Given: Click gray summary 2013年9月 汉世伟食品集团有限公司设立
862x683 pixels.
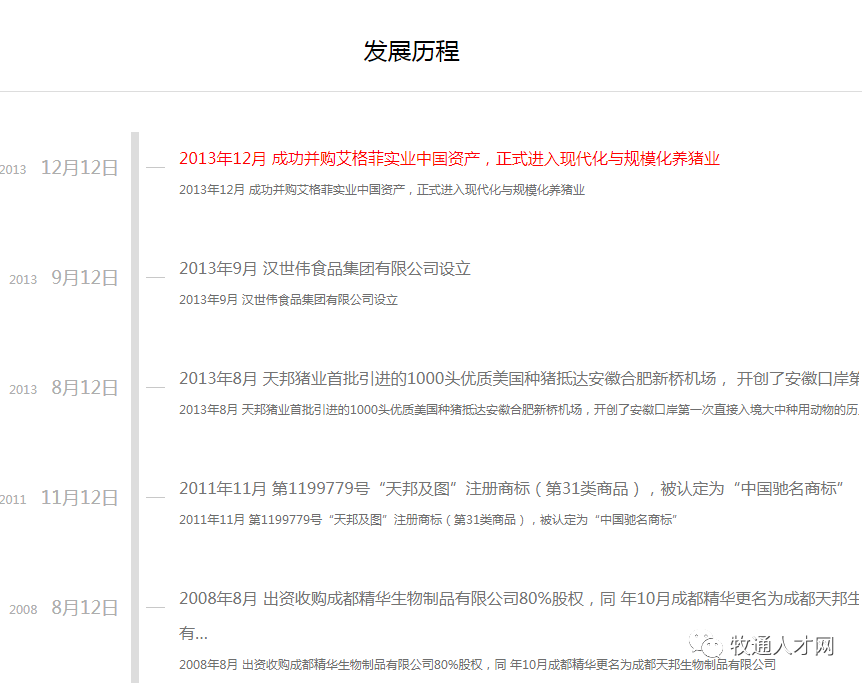Looking at the screenshot, I should click(x=289, y=300).
